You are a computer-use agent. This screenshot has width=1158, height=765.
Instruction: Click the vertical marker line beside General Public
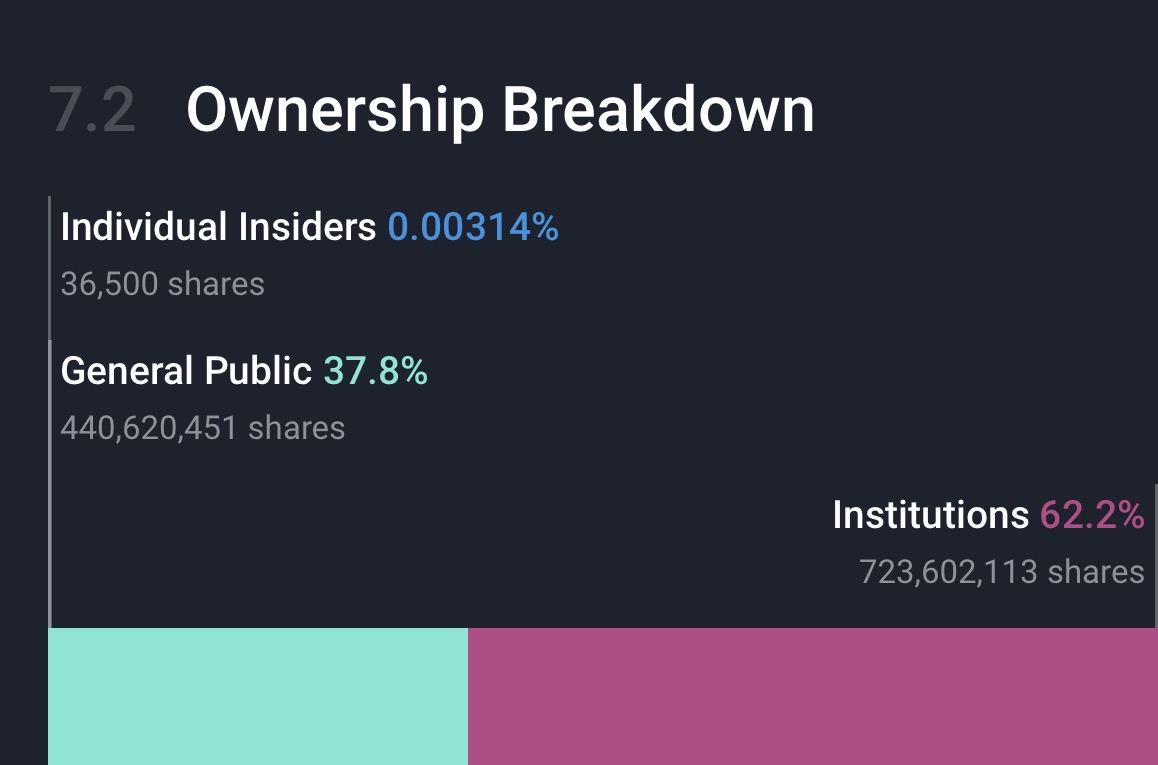[x=50, y=480]
